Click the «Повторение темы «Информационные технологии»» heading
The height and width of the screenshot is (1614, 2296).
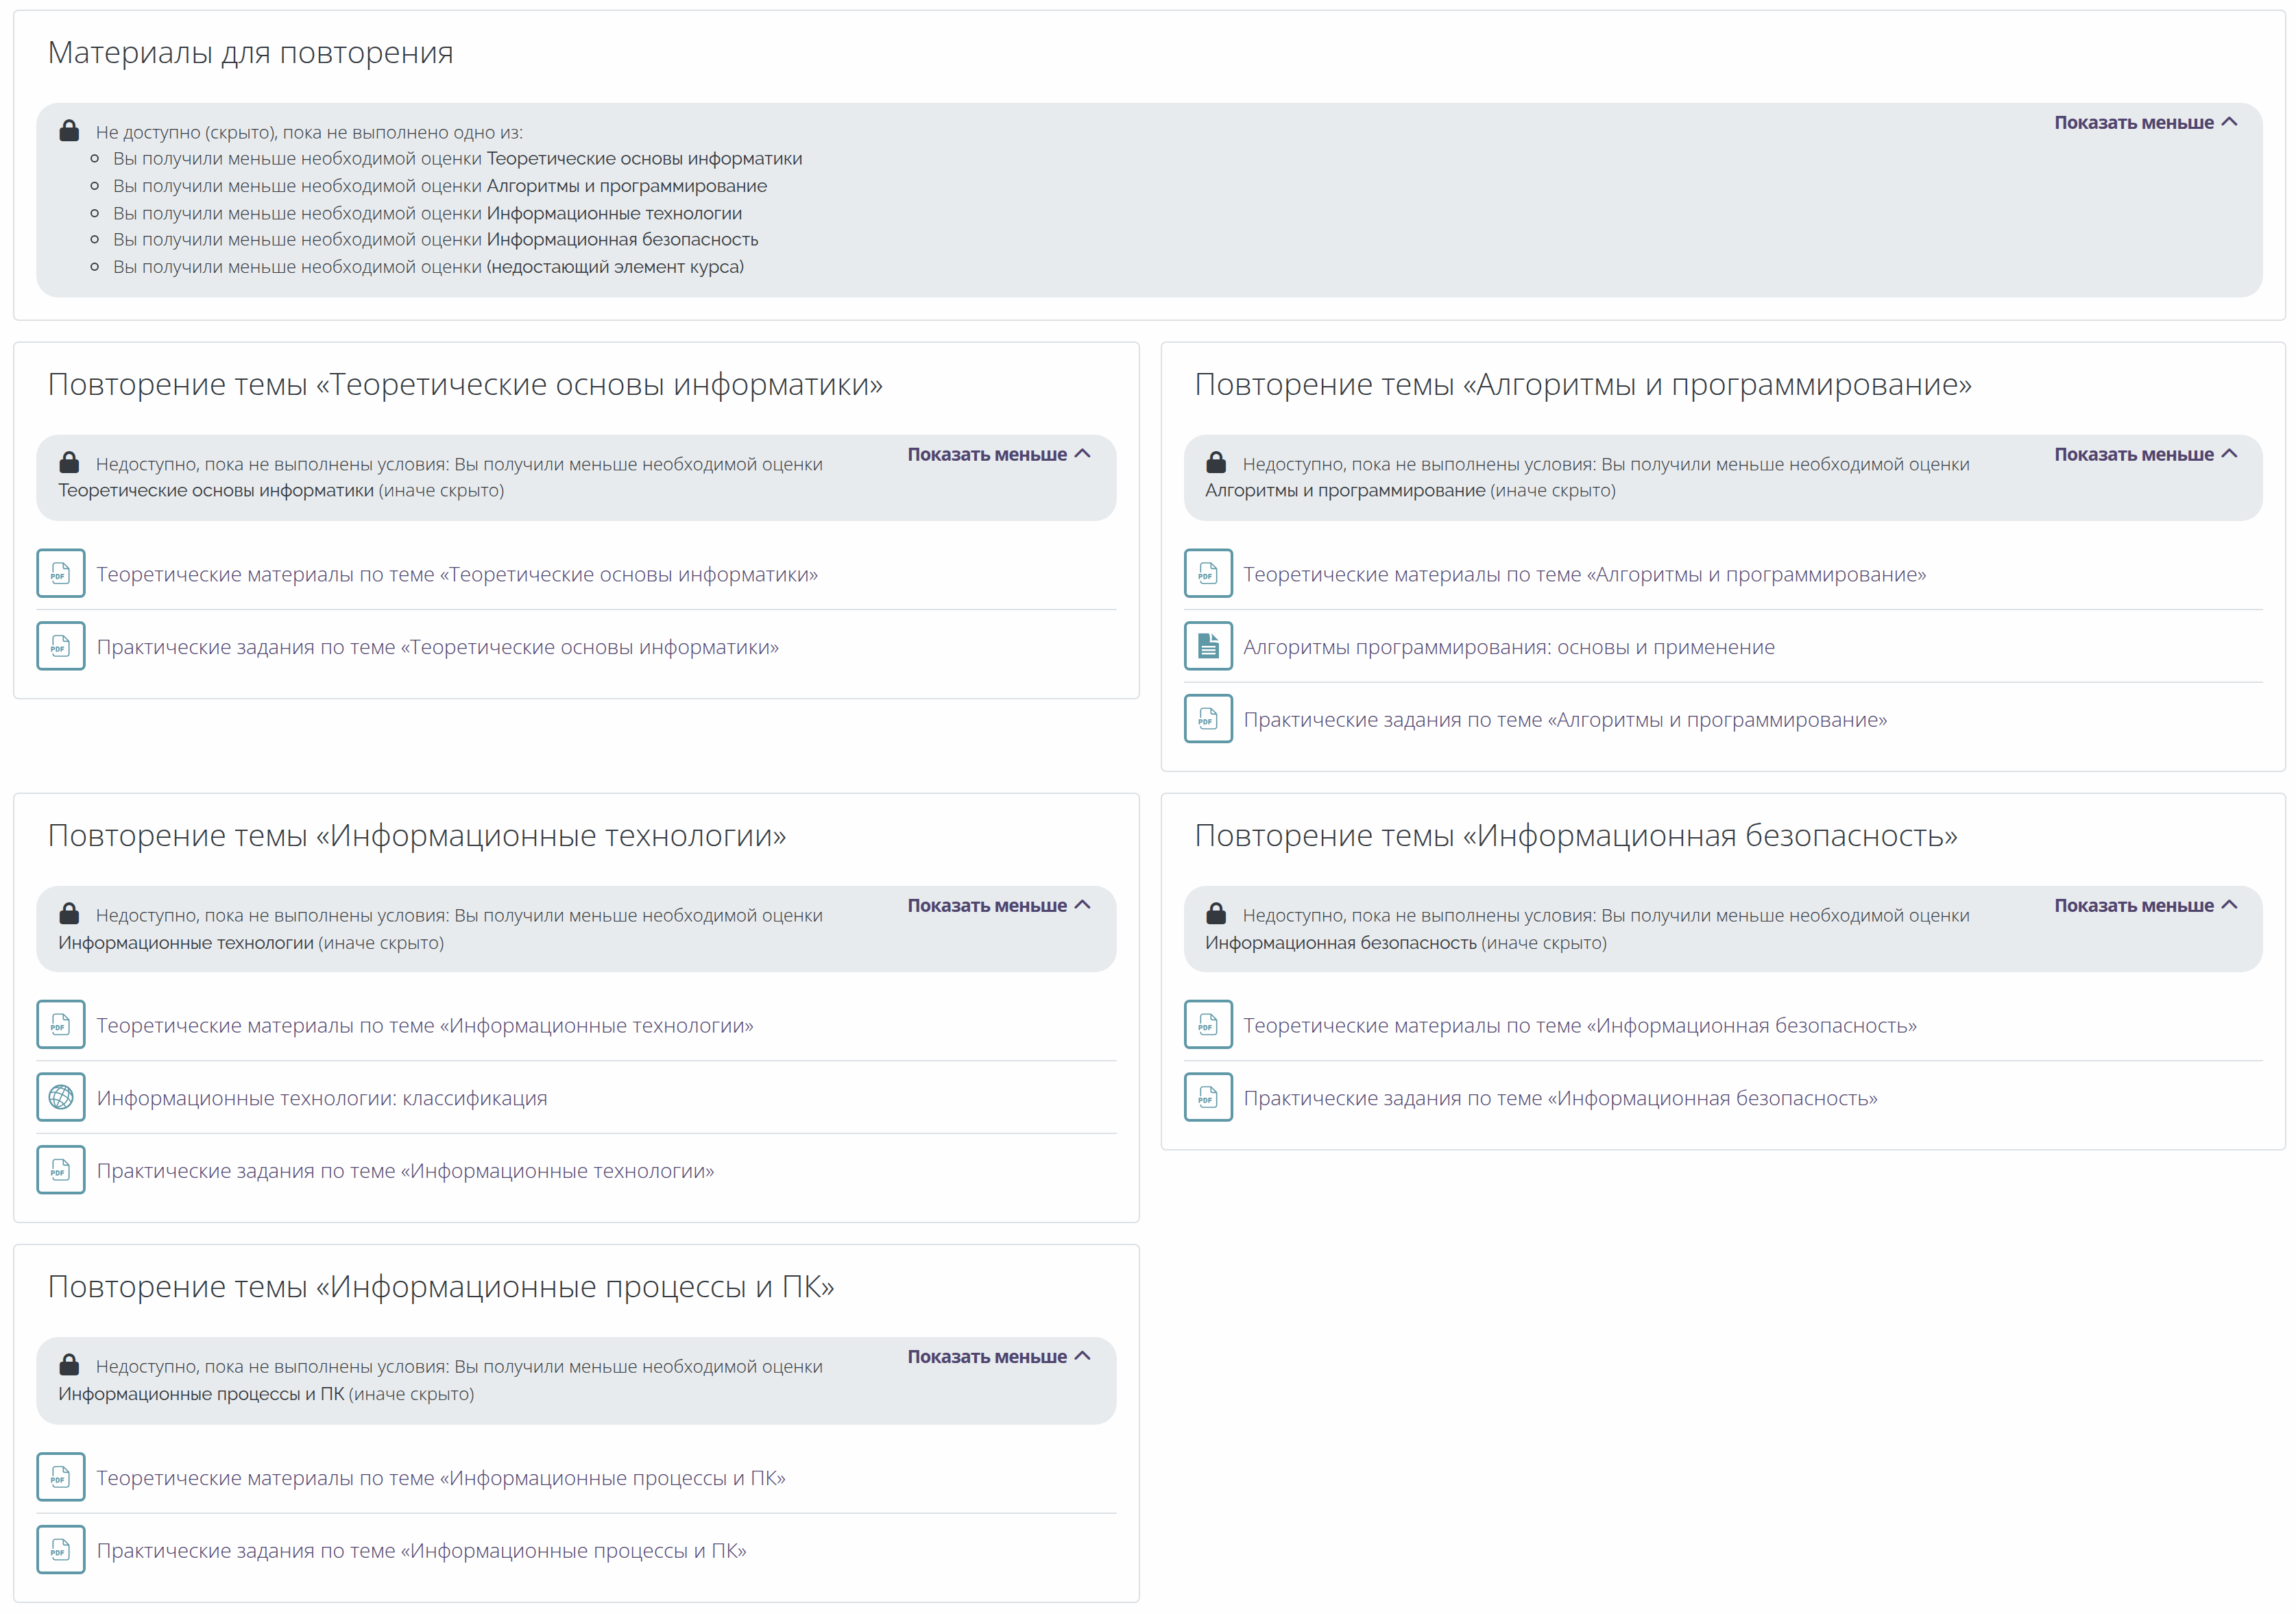tap(417, 835)
